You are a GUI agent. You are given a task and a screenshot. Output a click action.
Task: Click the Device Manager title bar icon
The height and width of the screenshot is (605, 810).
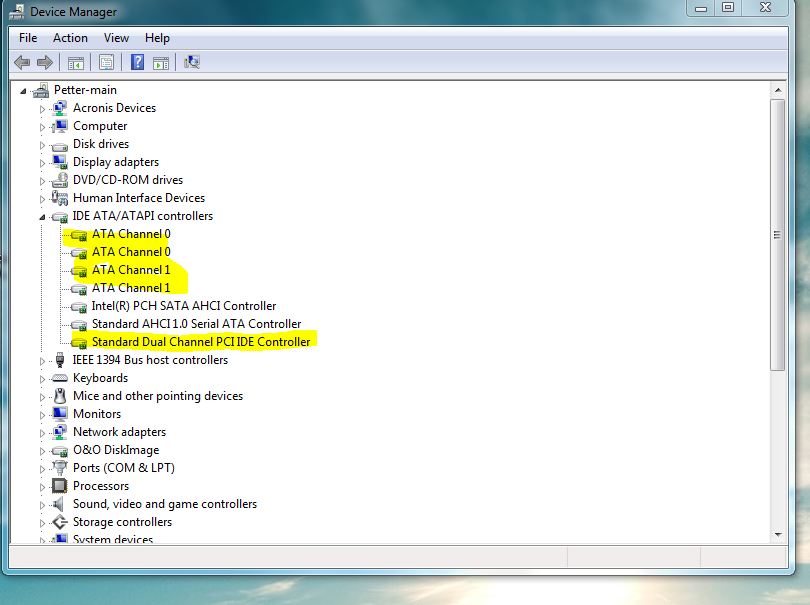17,11
